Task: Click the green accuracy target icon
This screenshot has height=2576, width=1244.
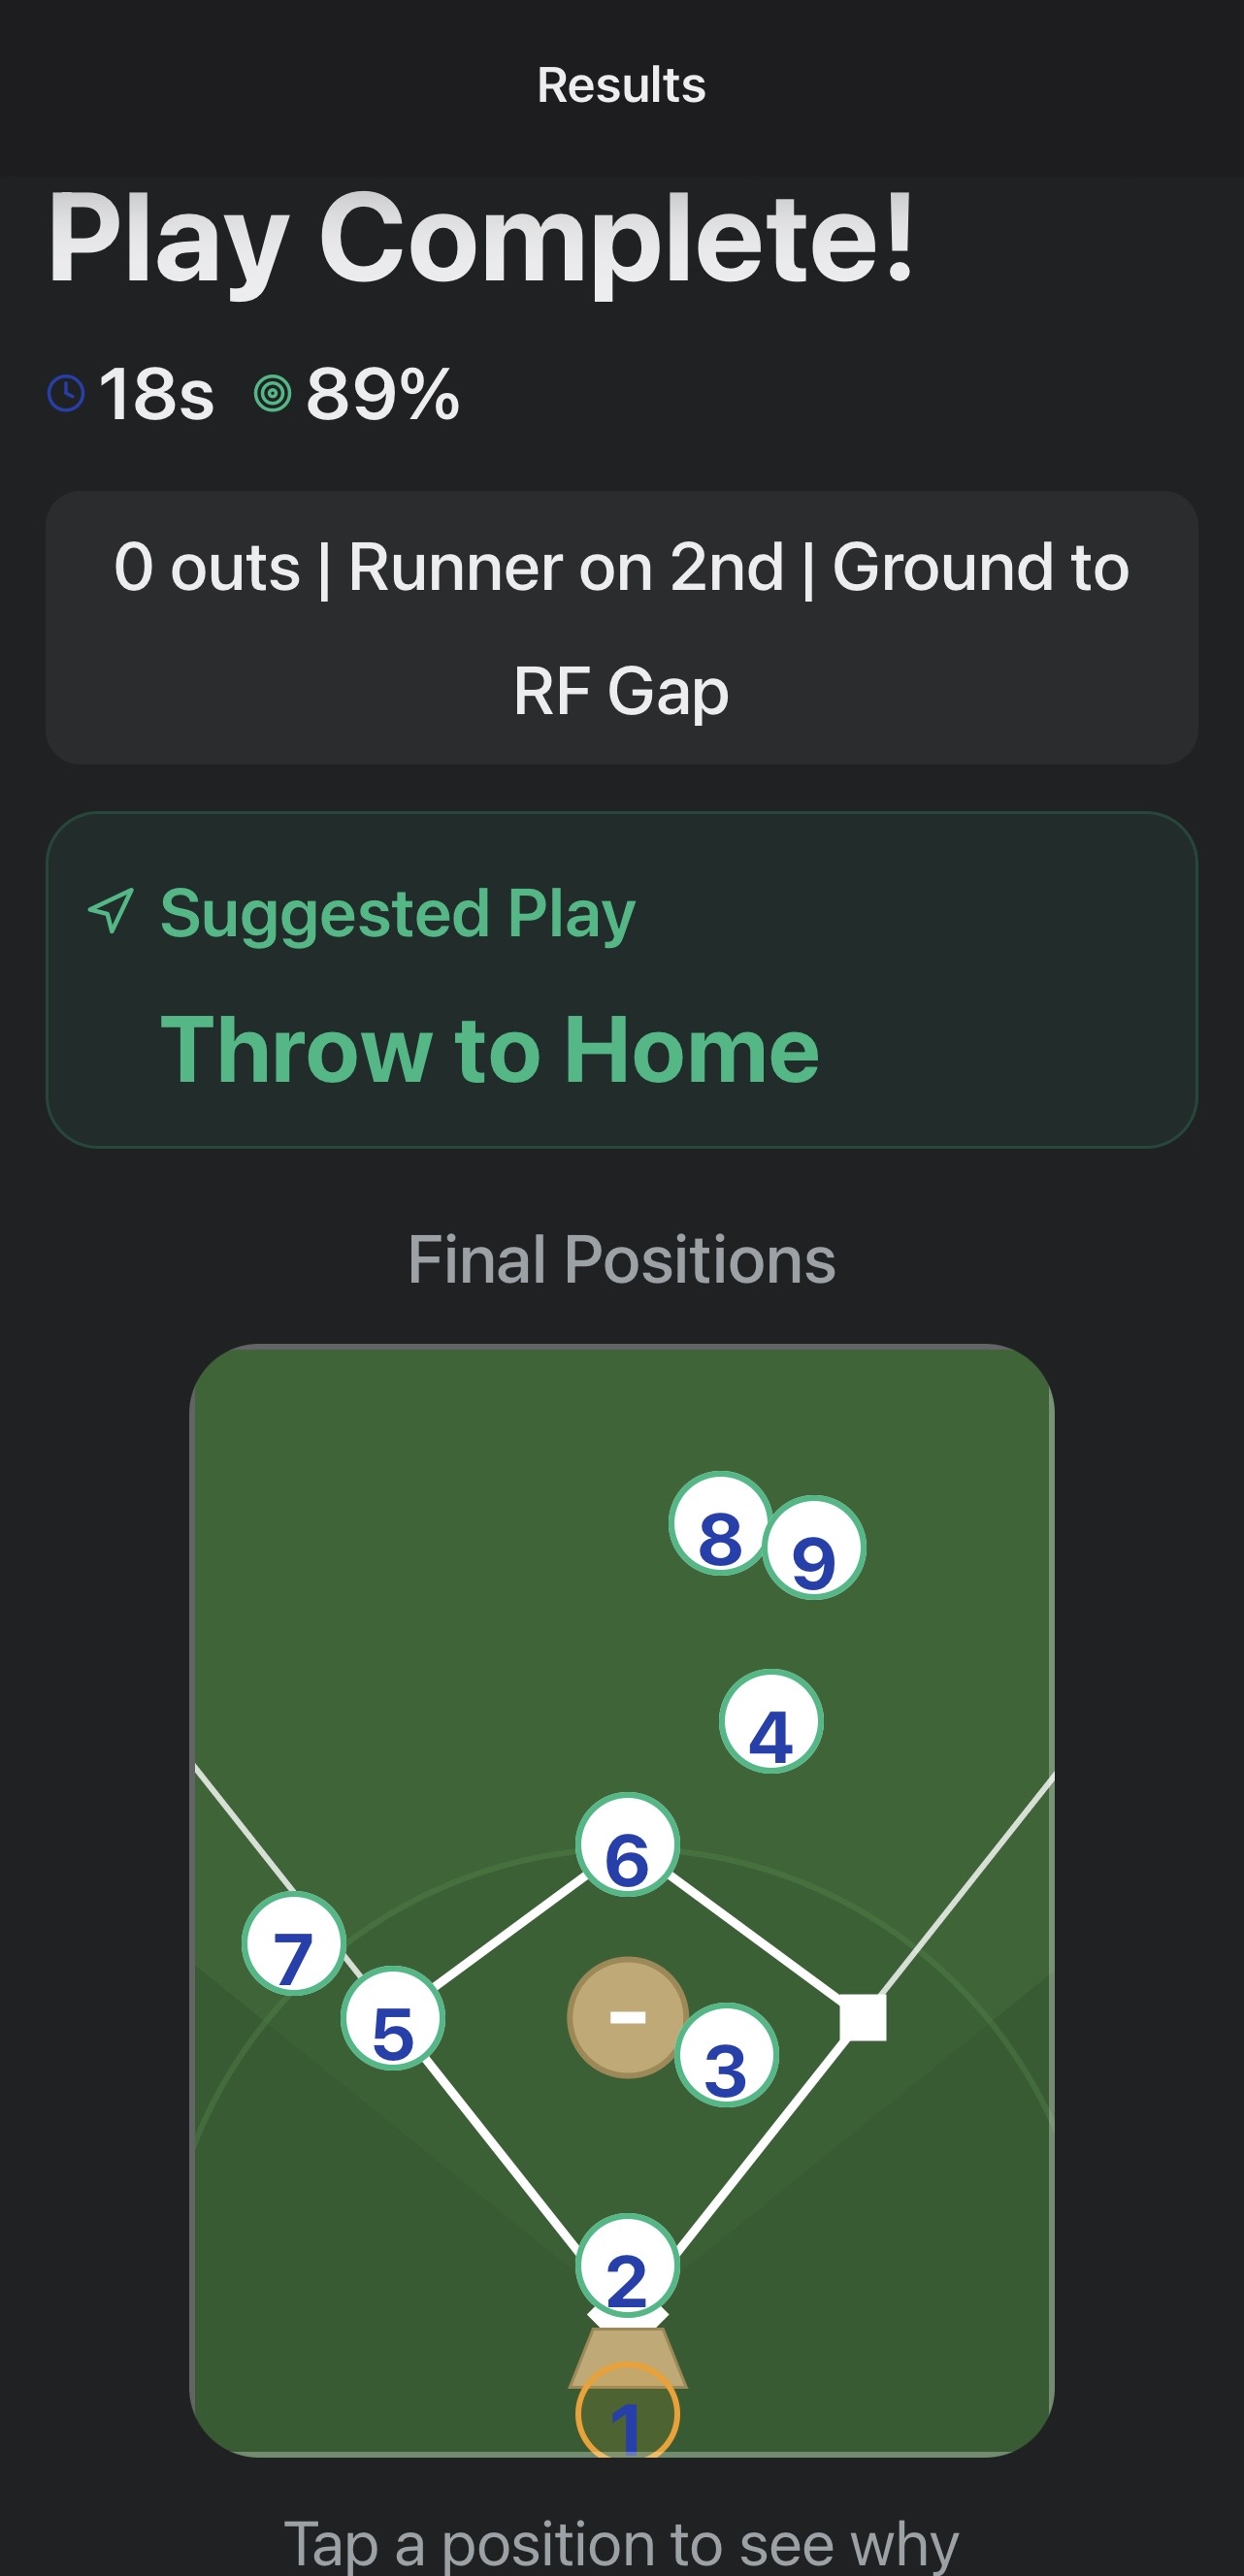Action: coord(272,393)
